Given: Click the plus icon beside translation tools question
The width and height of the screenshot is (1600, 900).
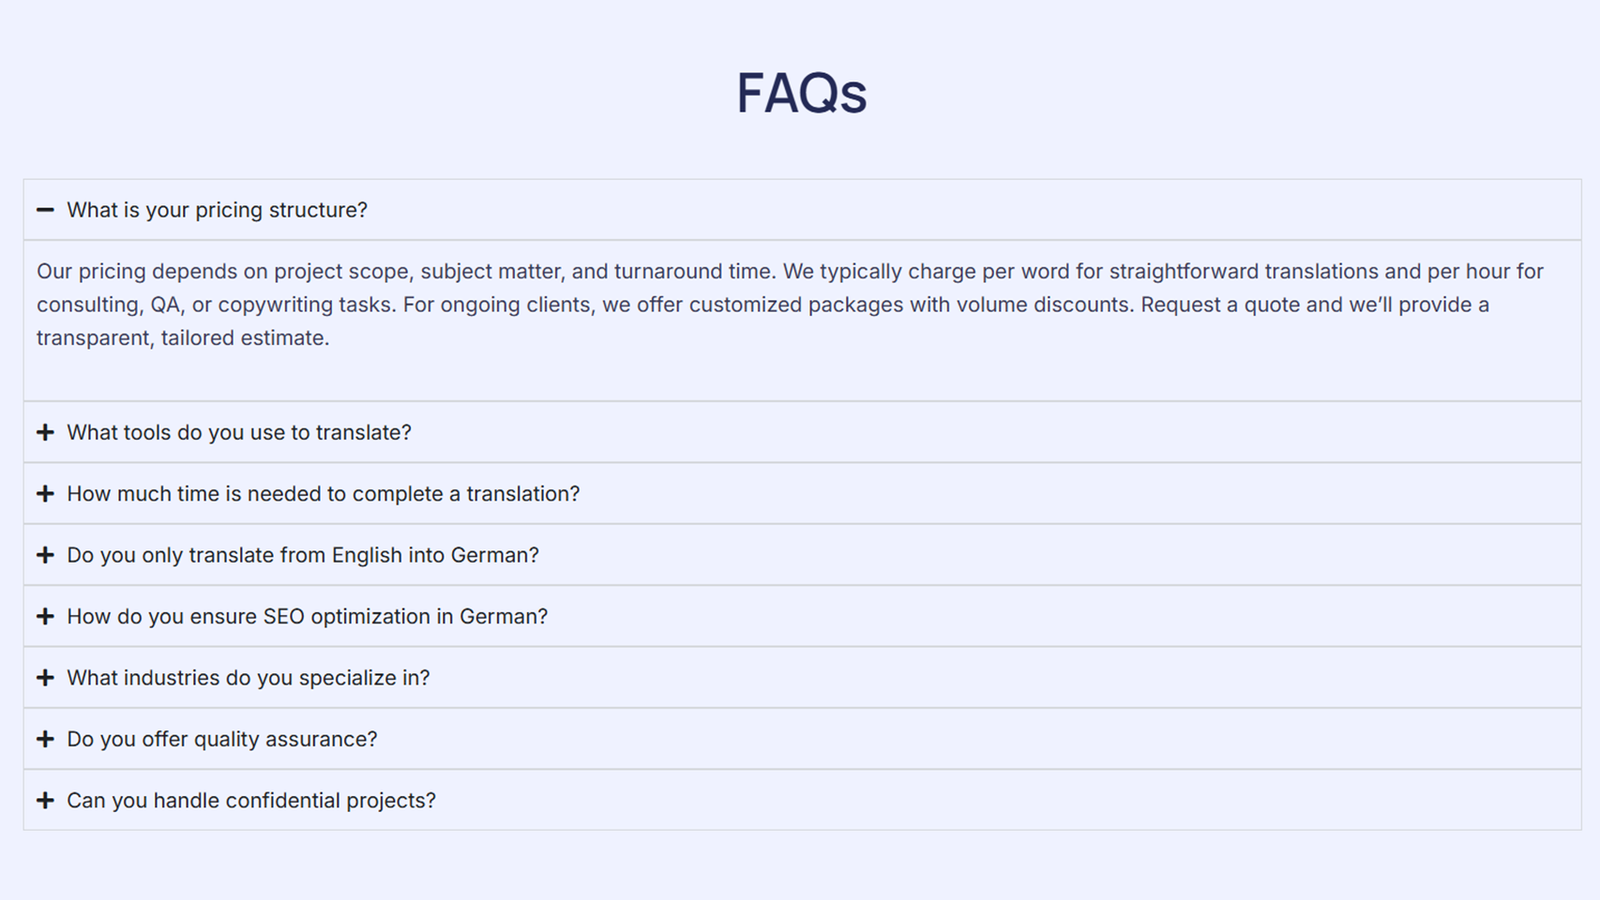Looking at the screenshot, I should tap(45, 432).
